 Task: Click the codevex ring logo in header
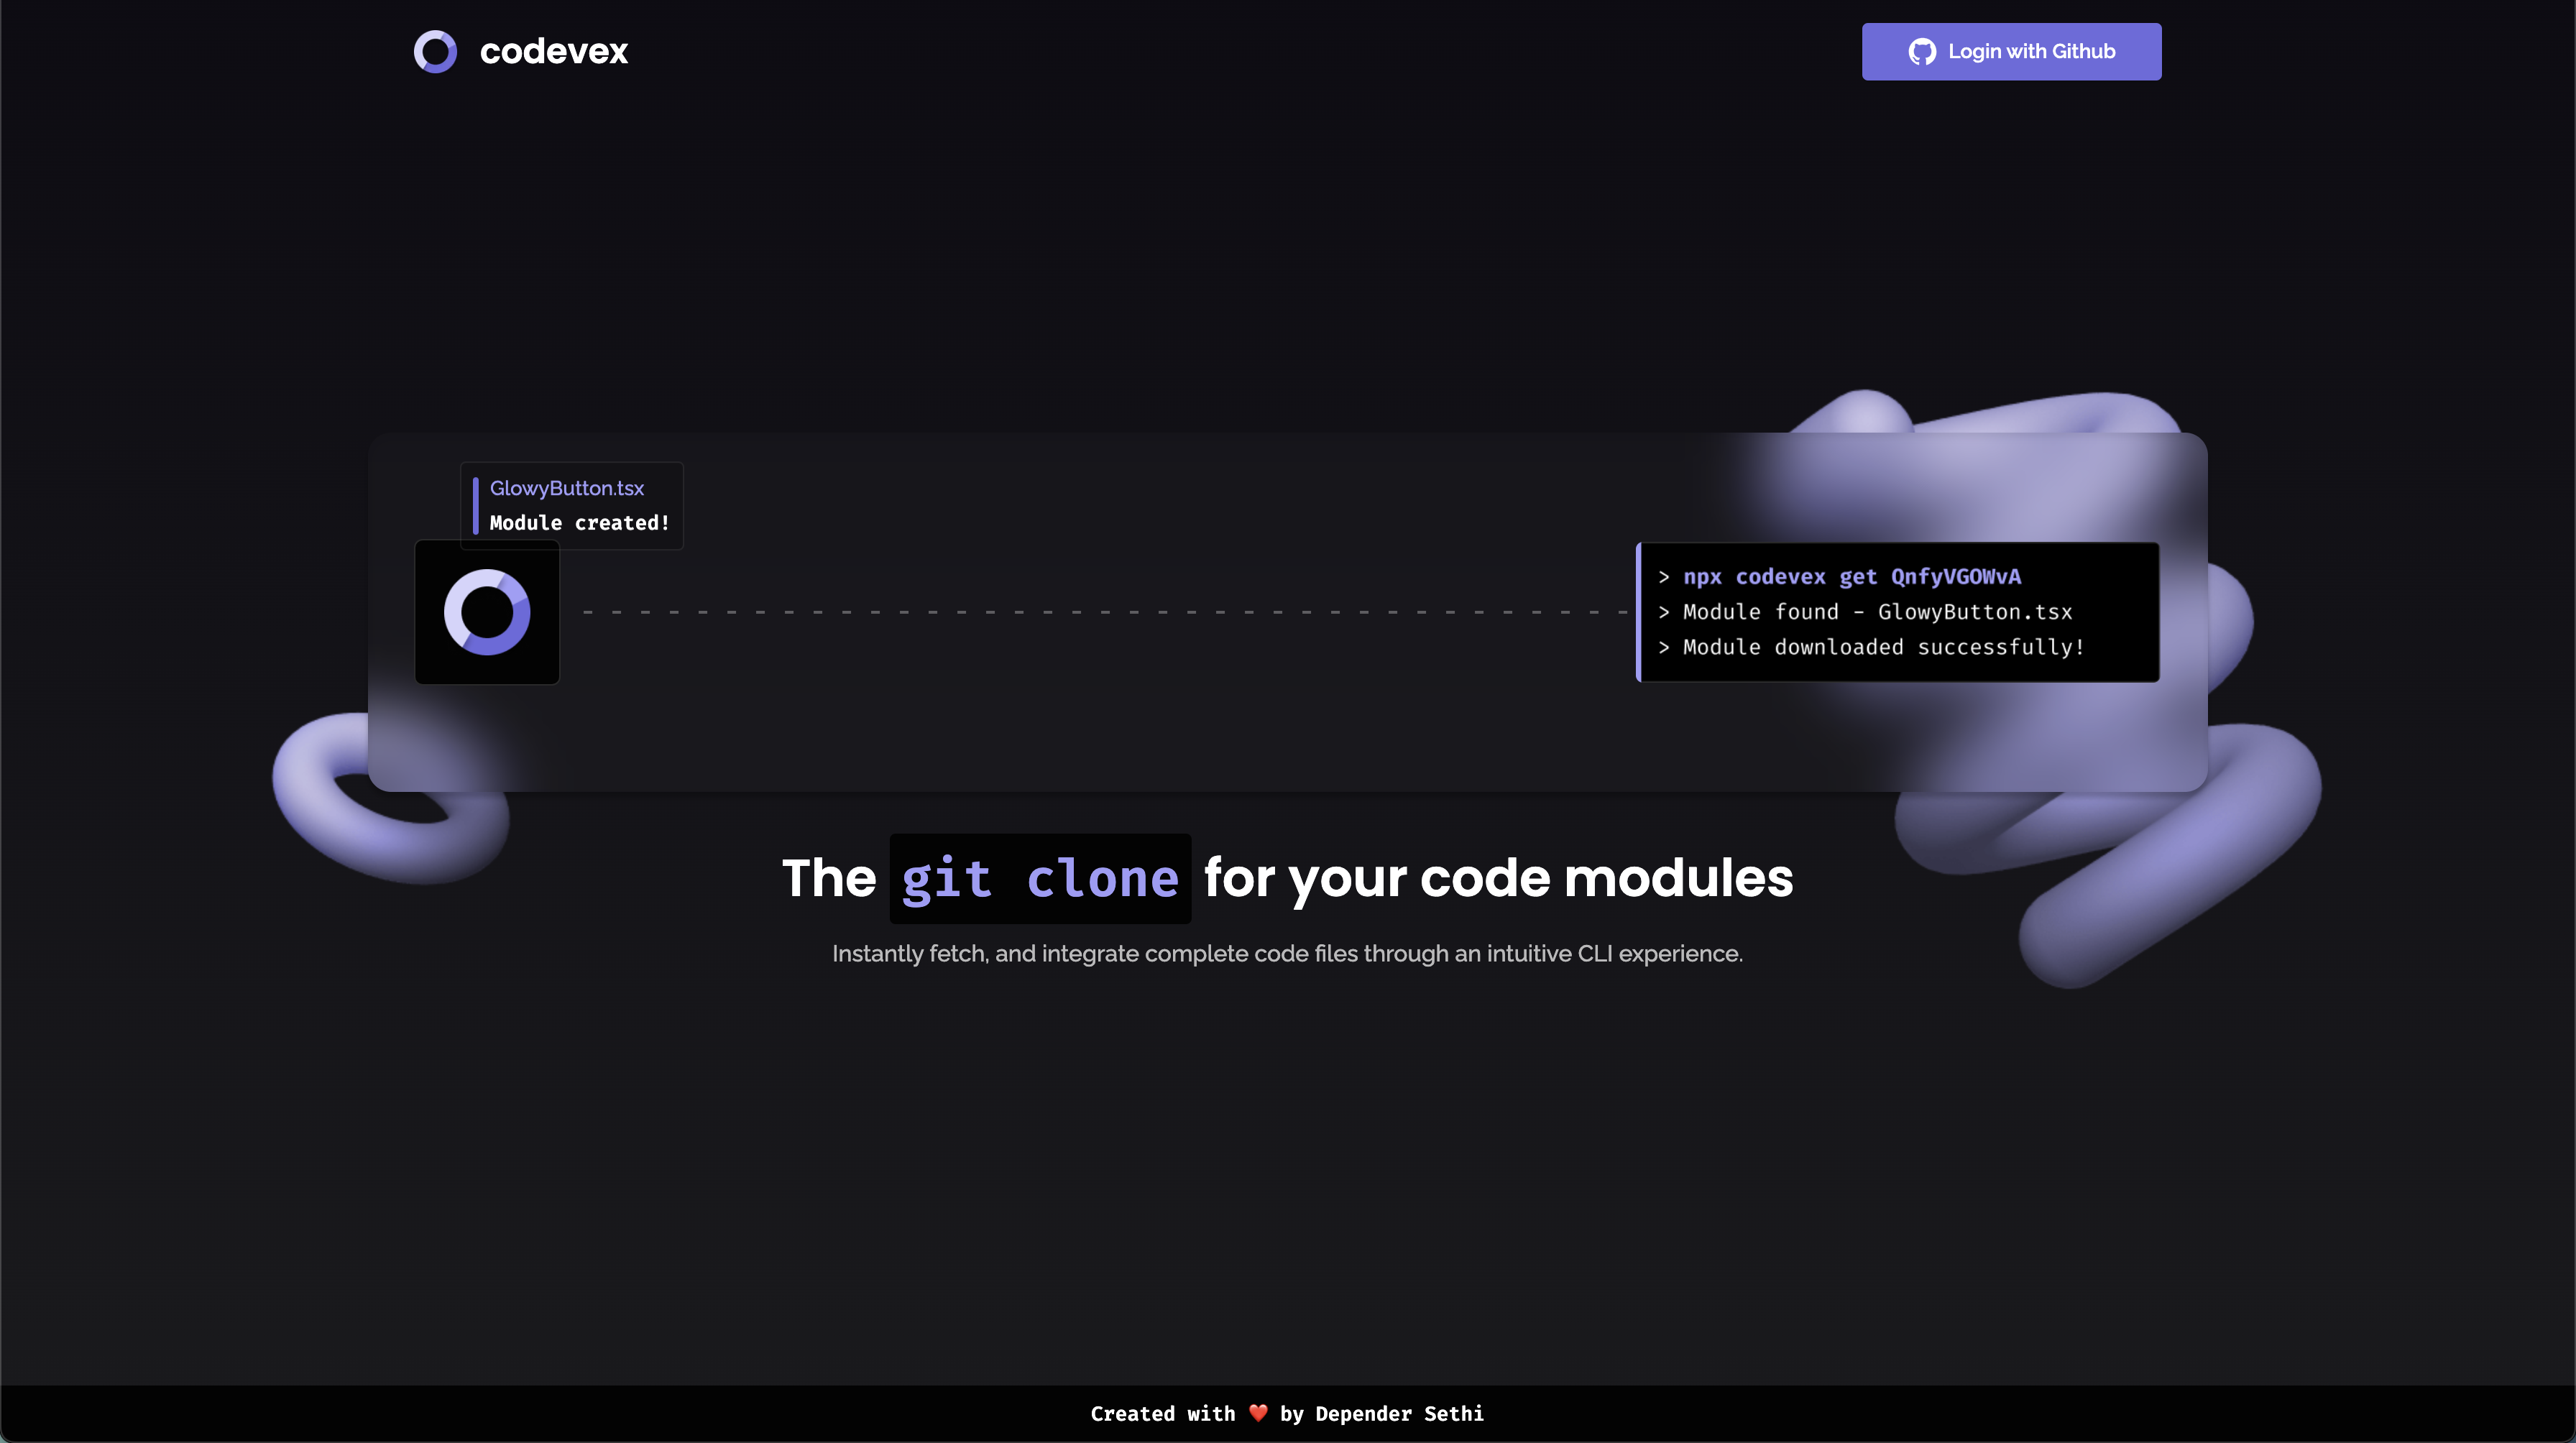pyautogui.click(x=435, y=51)
